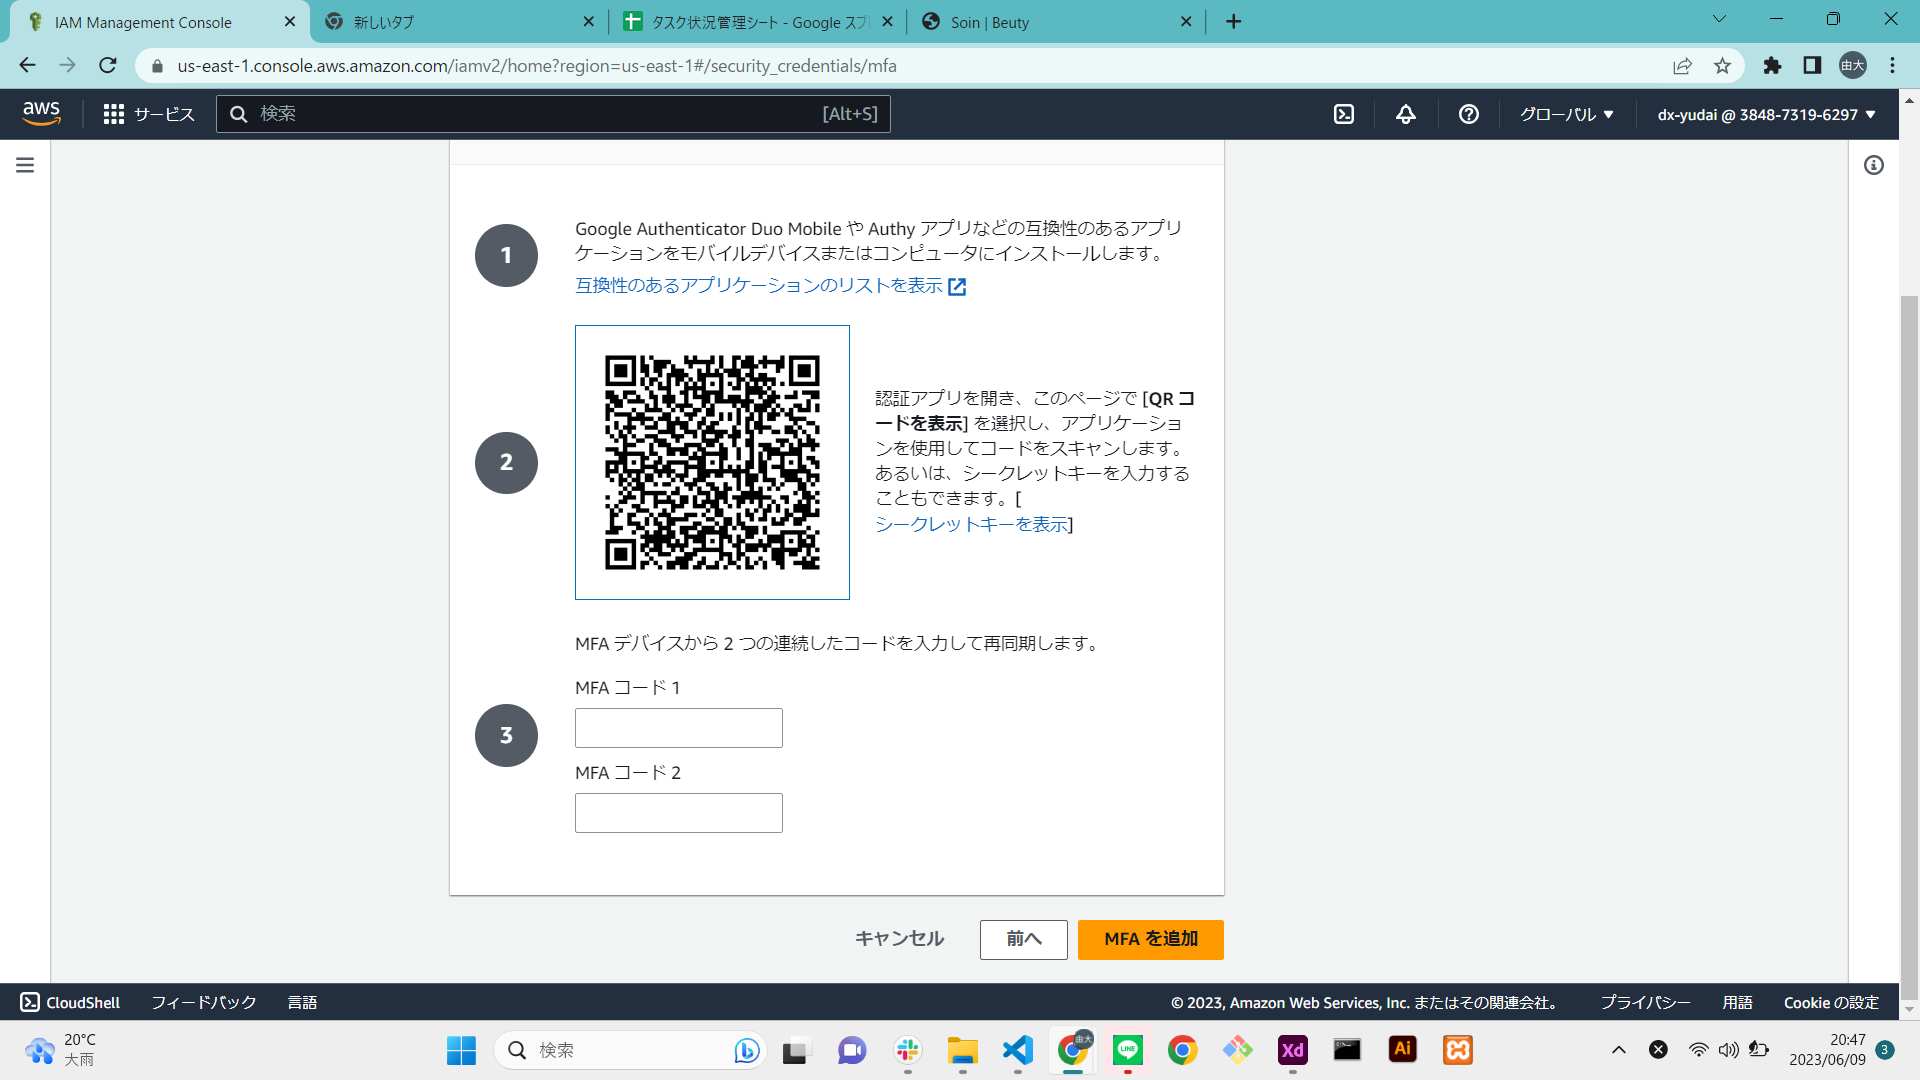Open the tab search chevron
This screenshot has width=1920, height=1080.
[1719, 19]
